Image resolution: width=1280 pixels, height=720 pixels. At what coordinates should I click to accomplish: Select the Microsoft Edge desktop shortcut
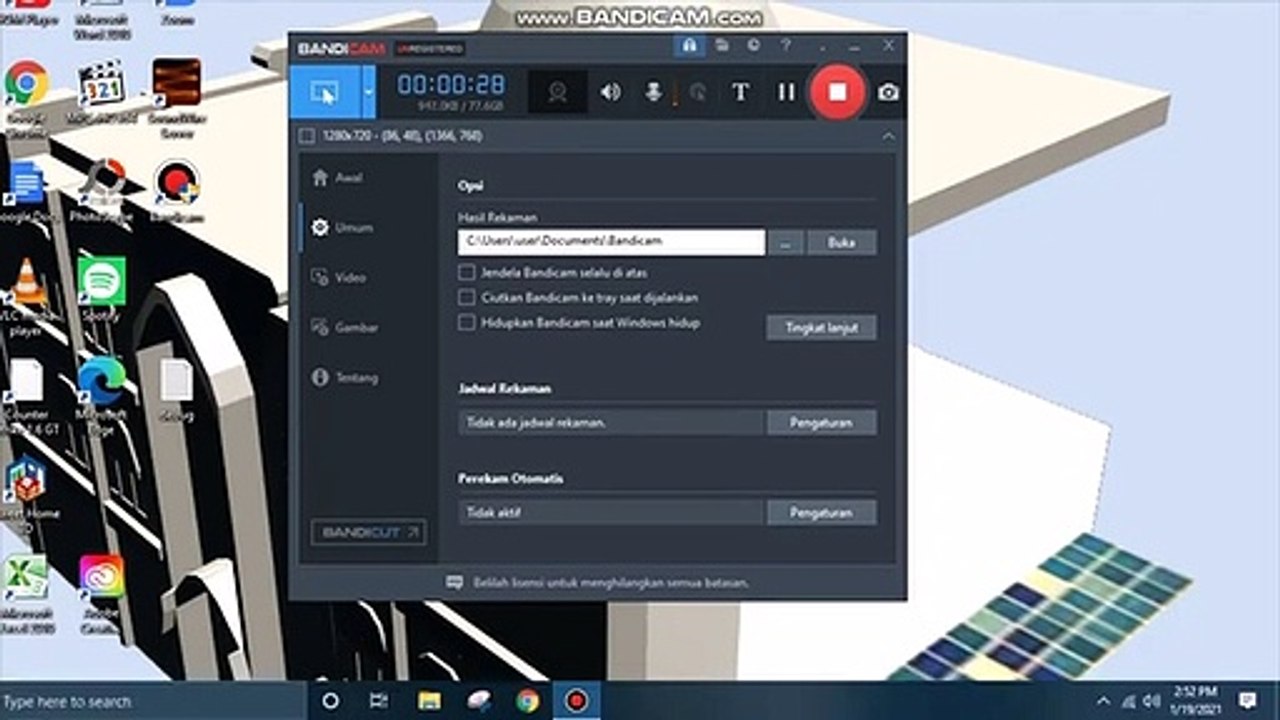tap(101, 396)
